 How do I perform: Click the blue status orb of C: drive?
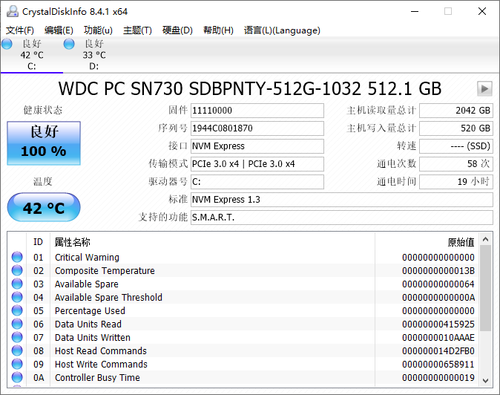coord(7,44)
